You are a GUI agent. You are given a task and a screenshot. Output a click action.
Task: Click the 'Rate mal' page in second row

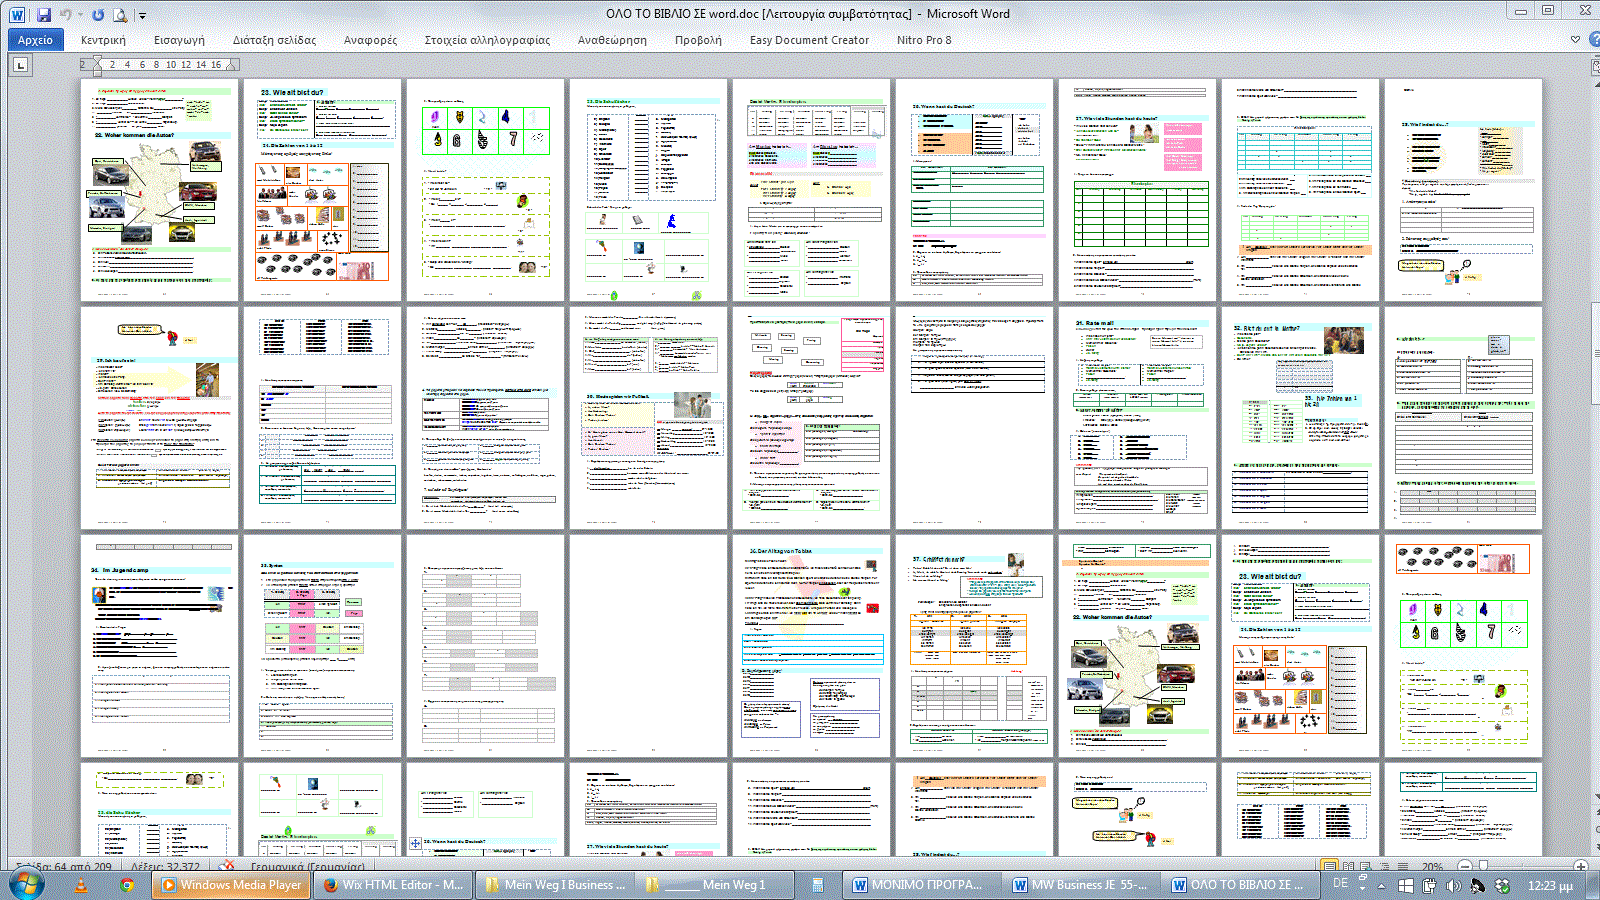pos(1138,418)
